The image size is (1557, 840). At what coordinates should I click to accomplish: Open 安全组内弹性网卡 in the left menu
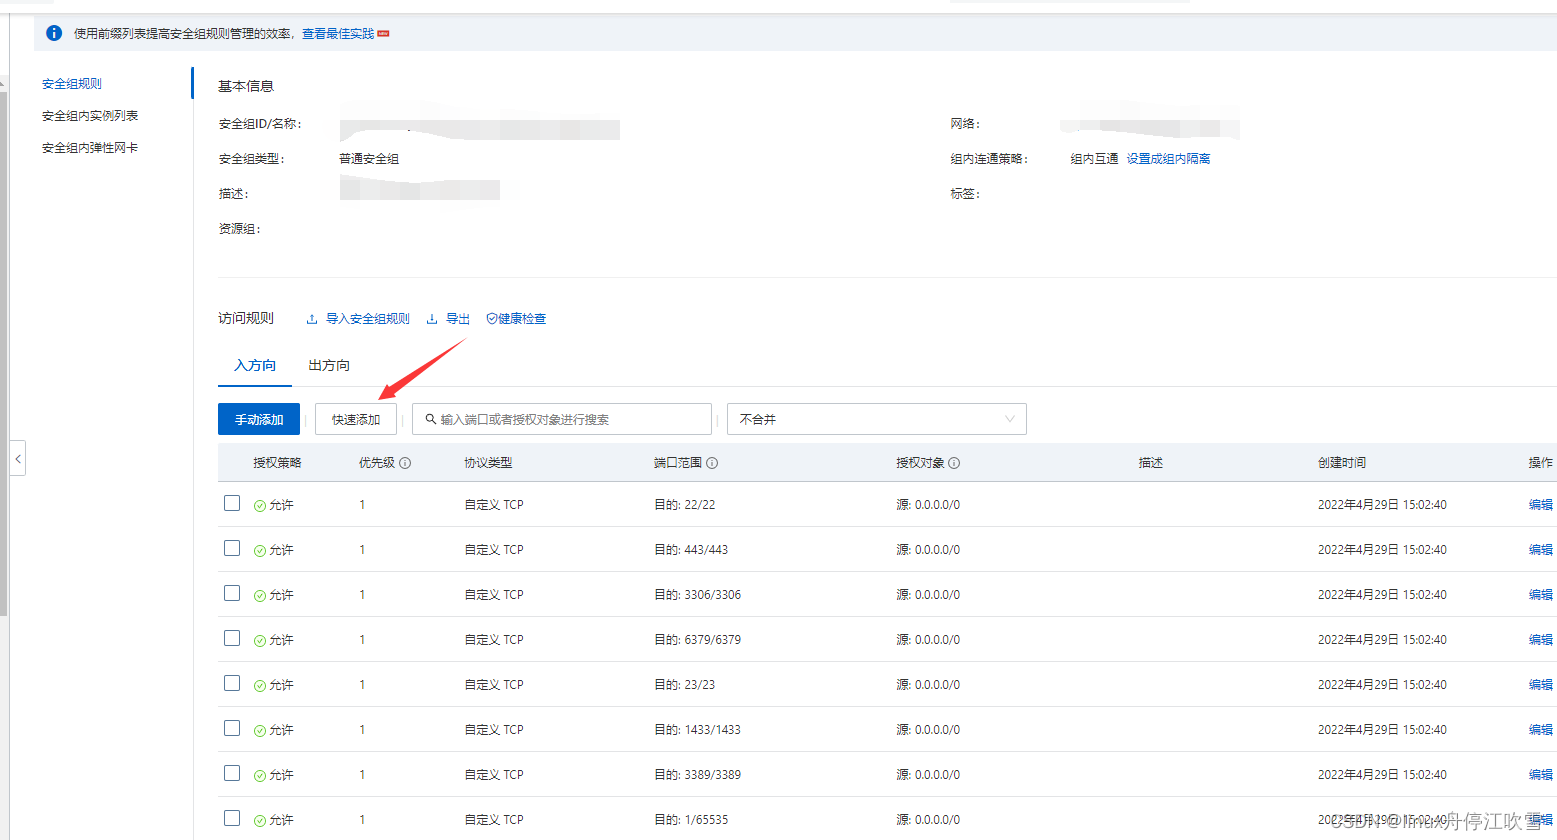pos(90,148)
